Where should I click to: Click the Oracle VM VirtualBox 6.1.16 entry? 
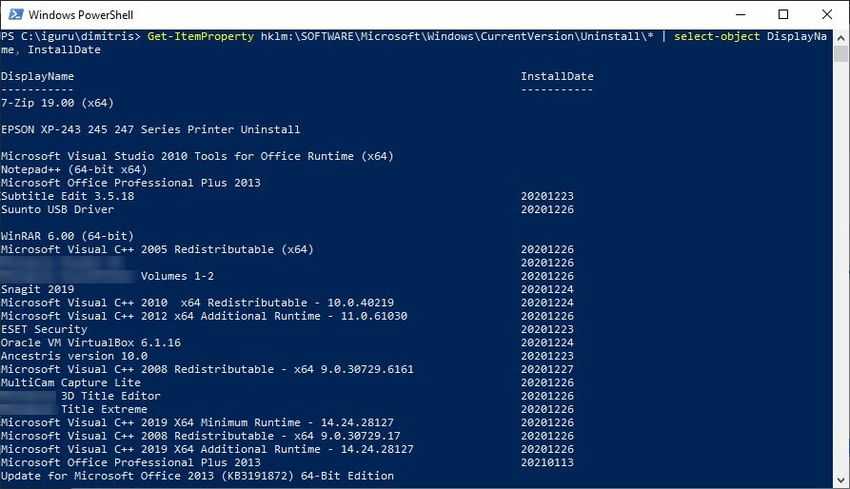tap(91, 343)
